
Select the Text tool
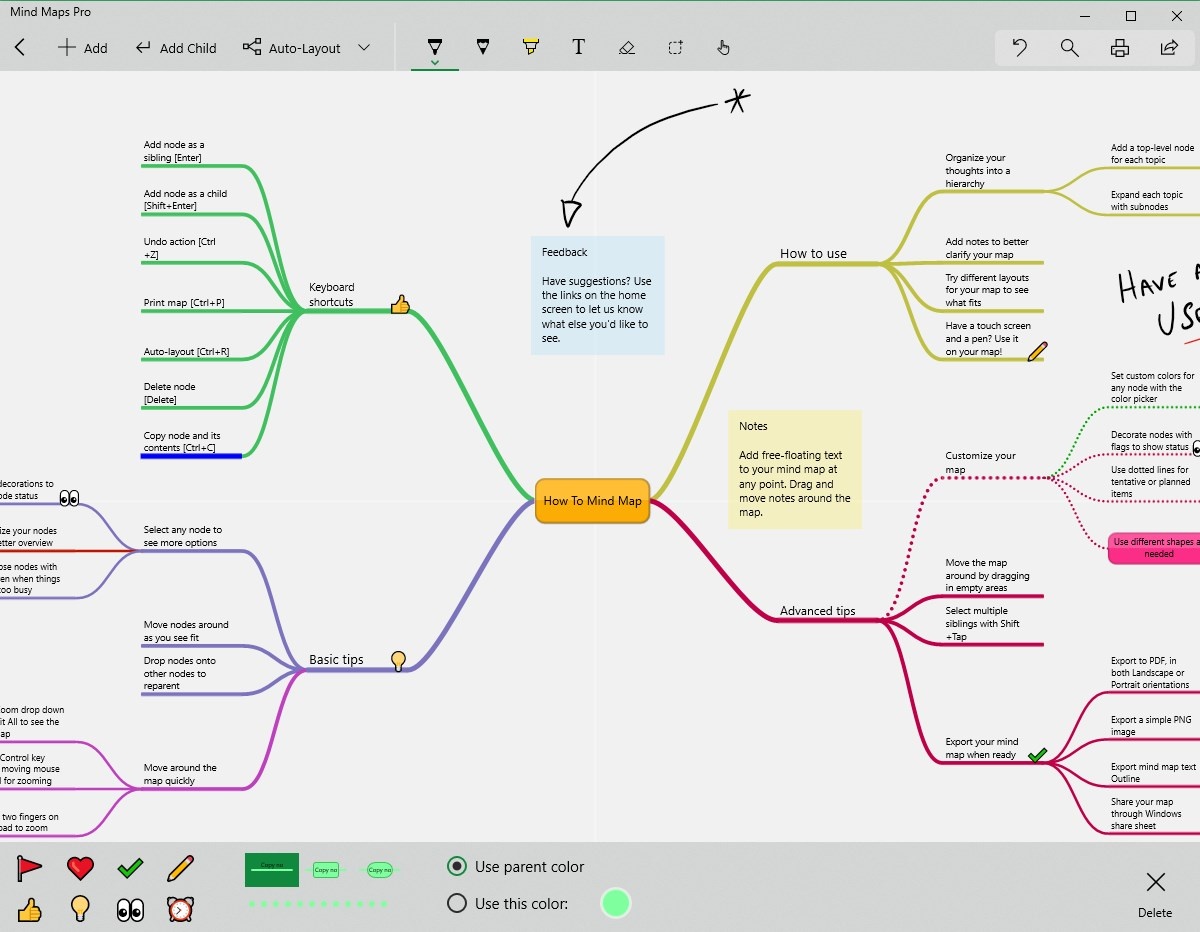tap(578, 47)
